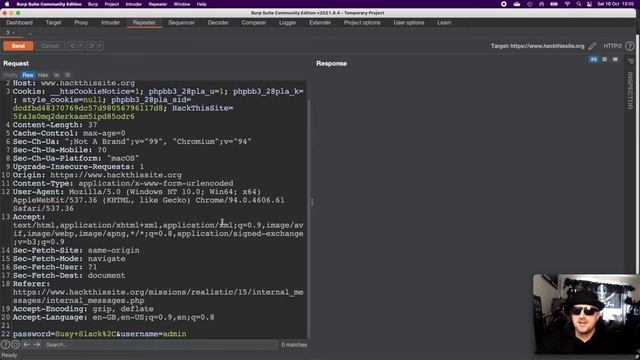Image resolution: width=640 pixels, height=360 pixels.
Task: Open Target tab
Action: (53, 23)
